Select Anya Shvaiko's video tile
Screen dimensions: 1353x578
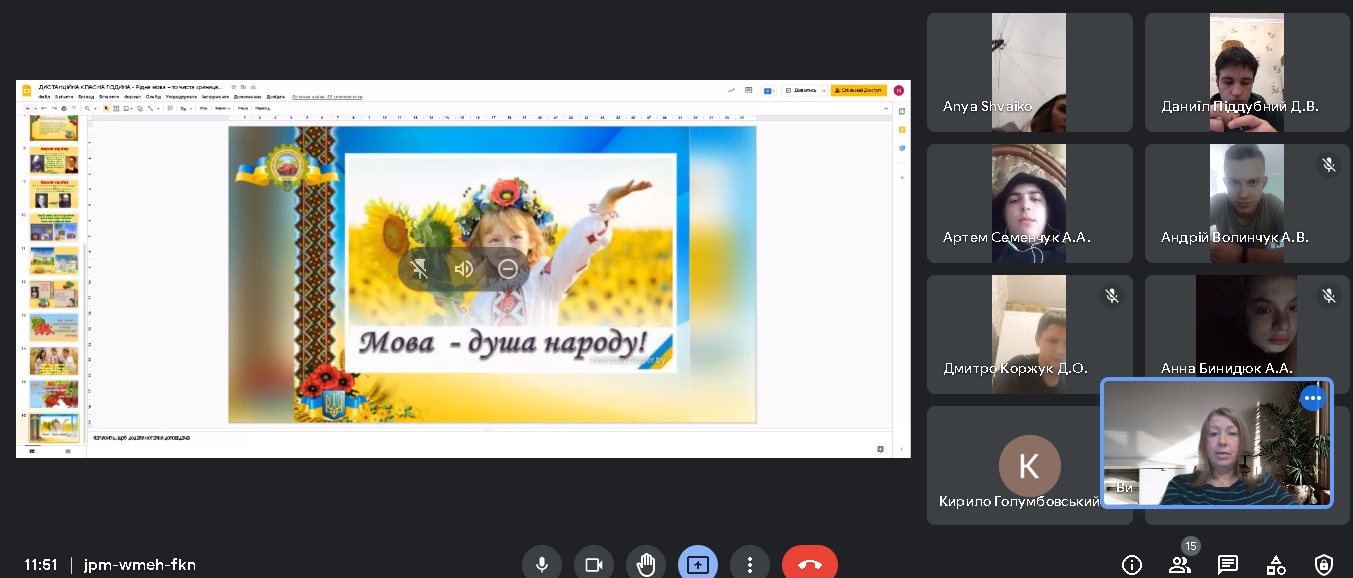pos(1029,72)
